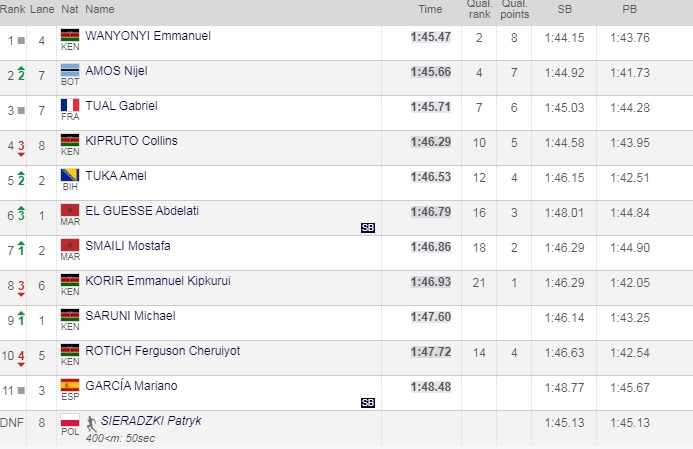
Task: Click the SB badge in EL GUESSE row
Action: point(368,228)
